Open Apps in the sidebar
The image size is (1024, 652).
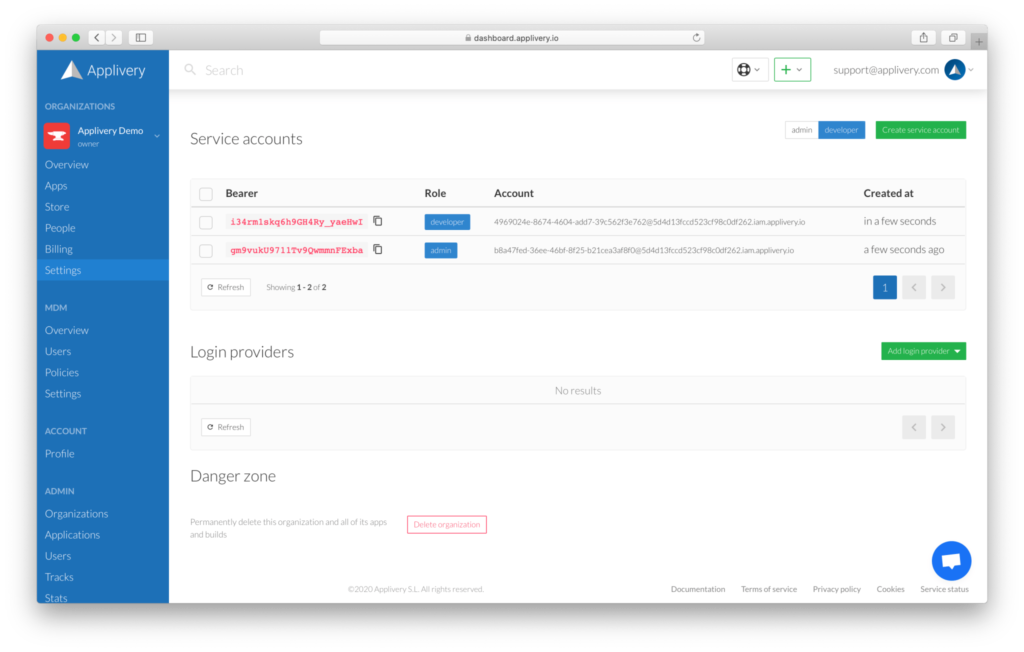pos(56,186)
